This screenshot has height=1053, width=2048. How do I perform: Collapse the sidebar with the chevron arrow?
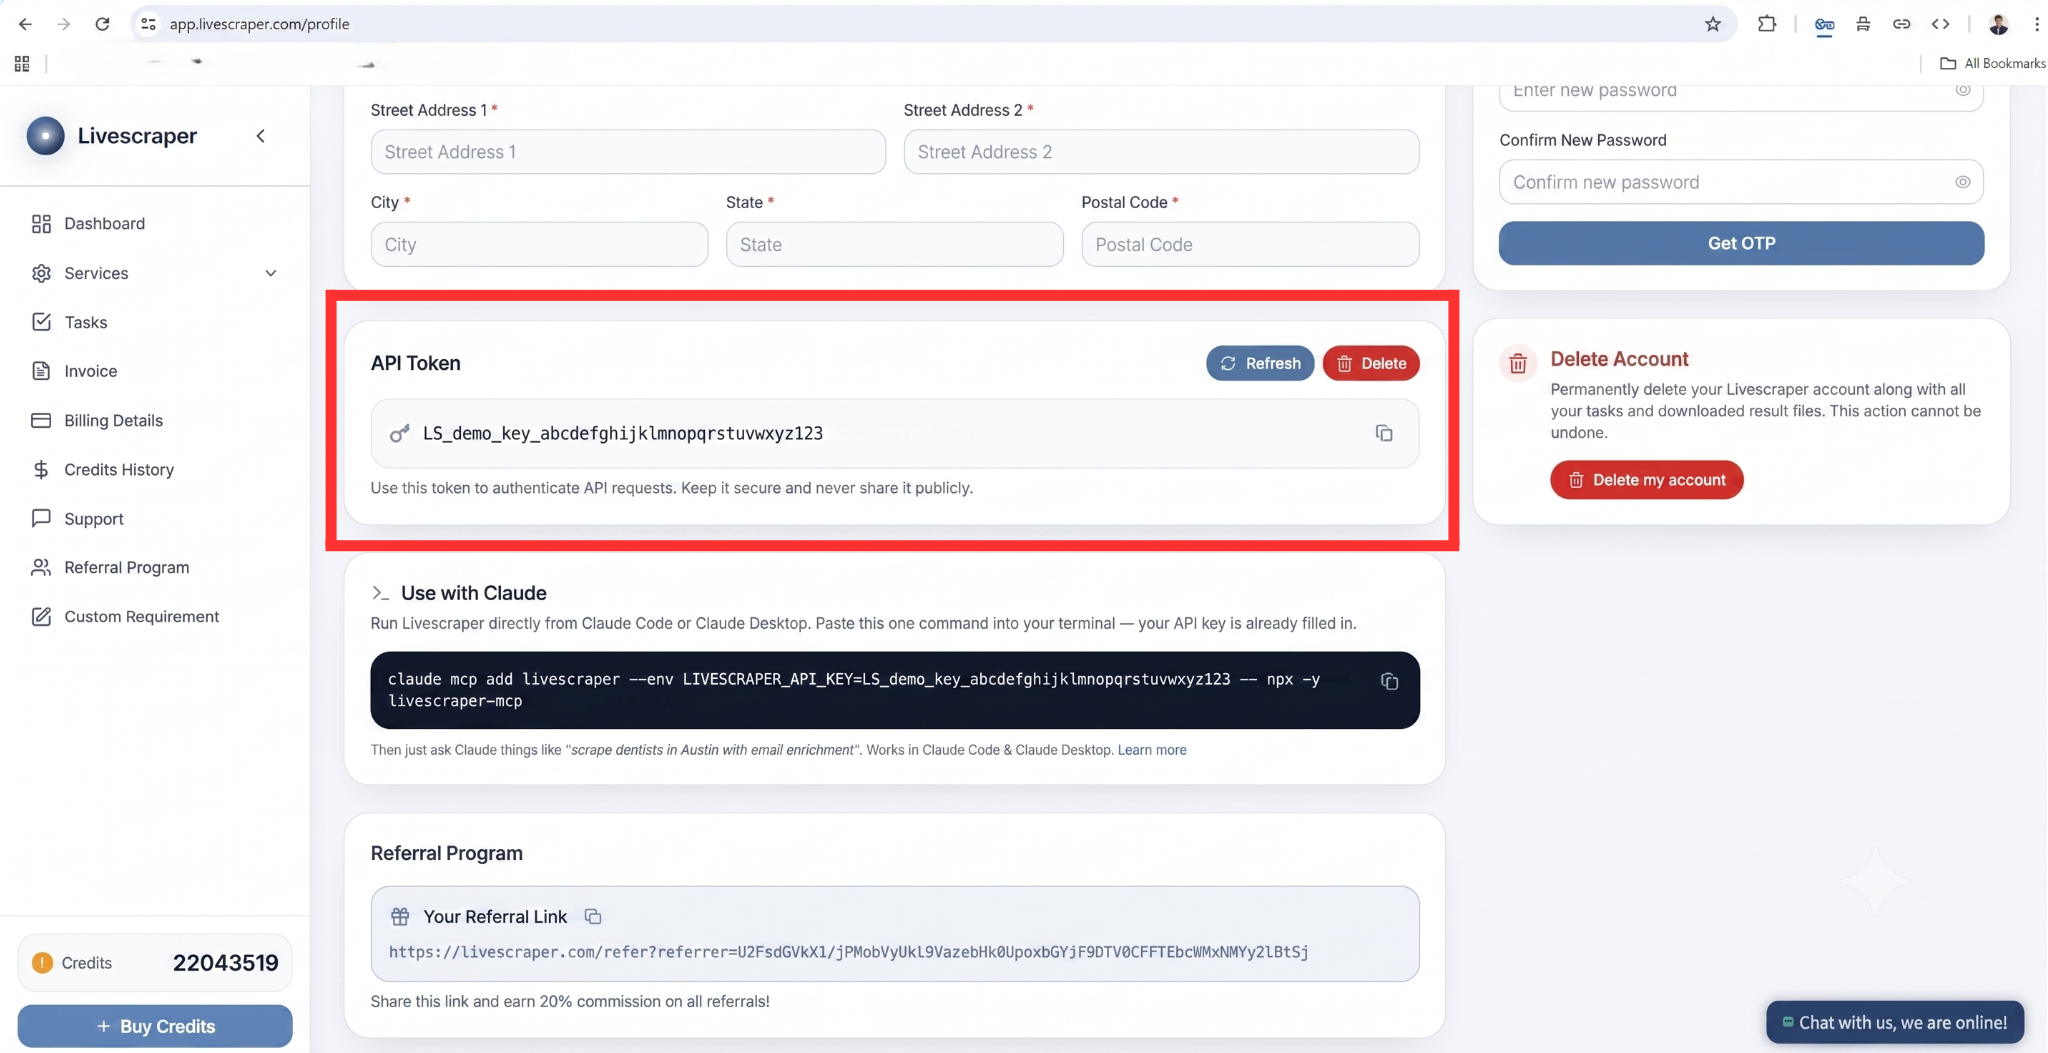[261, 136]
